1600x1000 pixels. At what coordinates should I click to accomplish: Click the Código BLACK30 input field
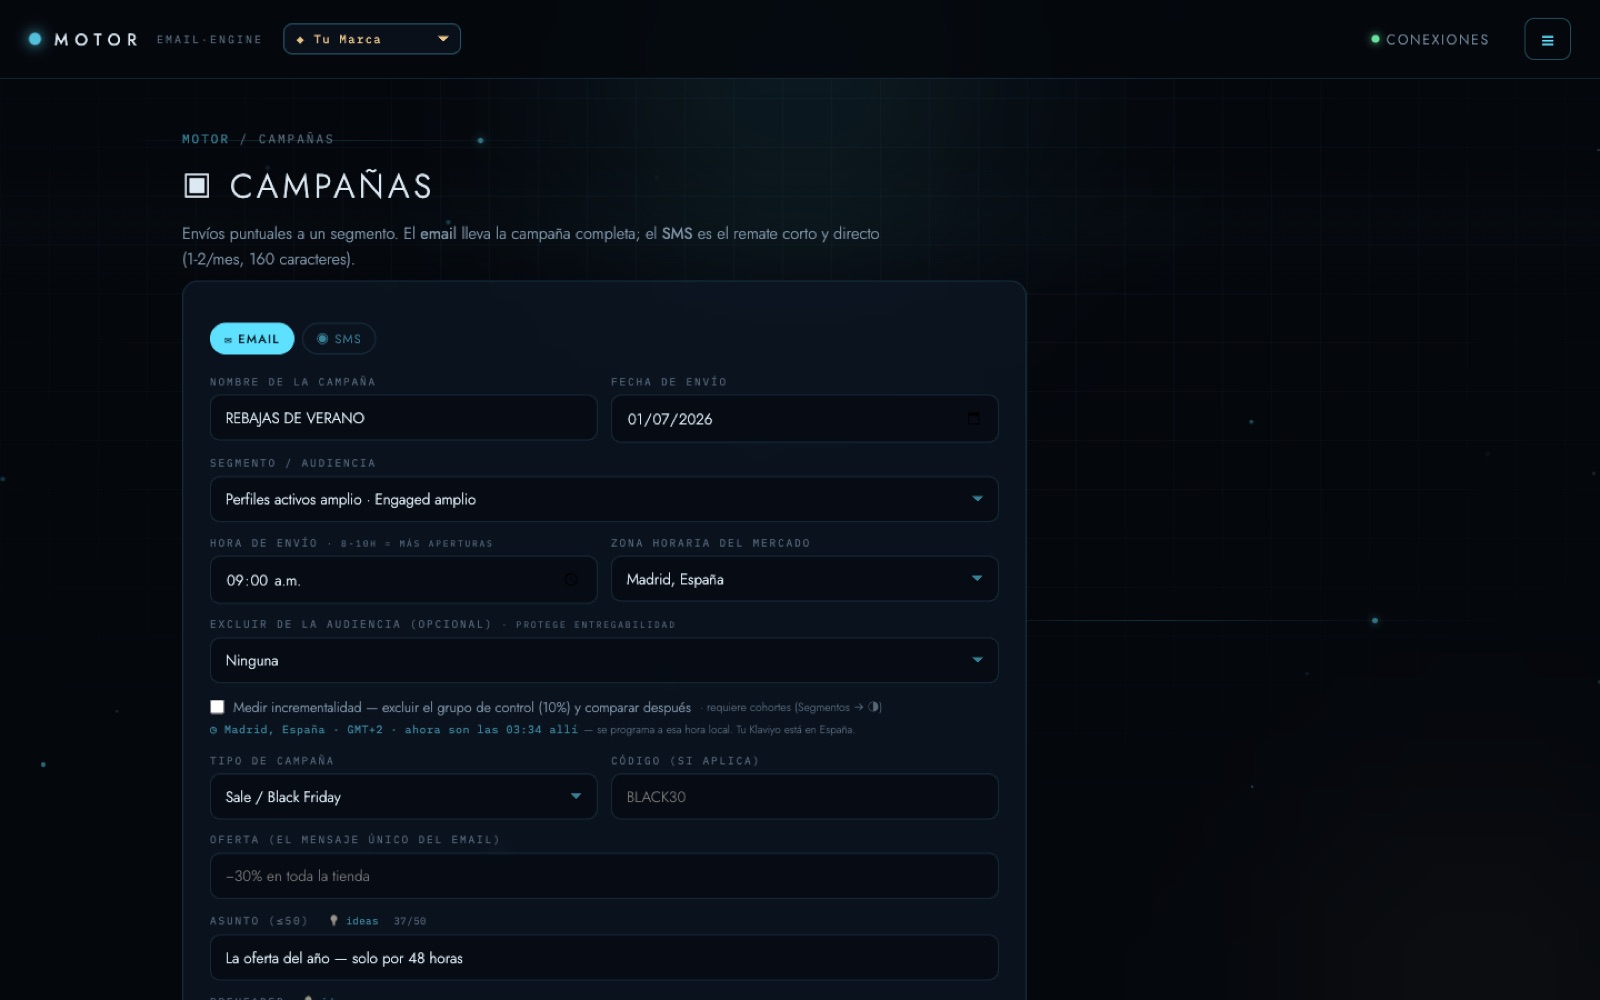click(804, 797)
